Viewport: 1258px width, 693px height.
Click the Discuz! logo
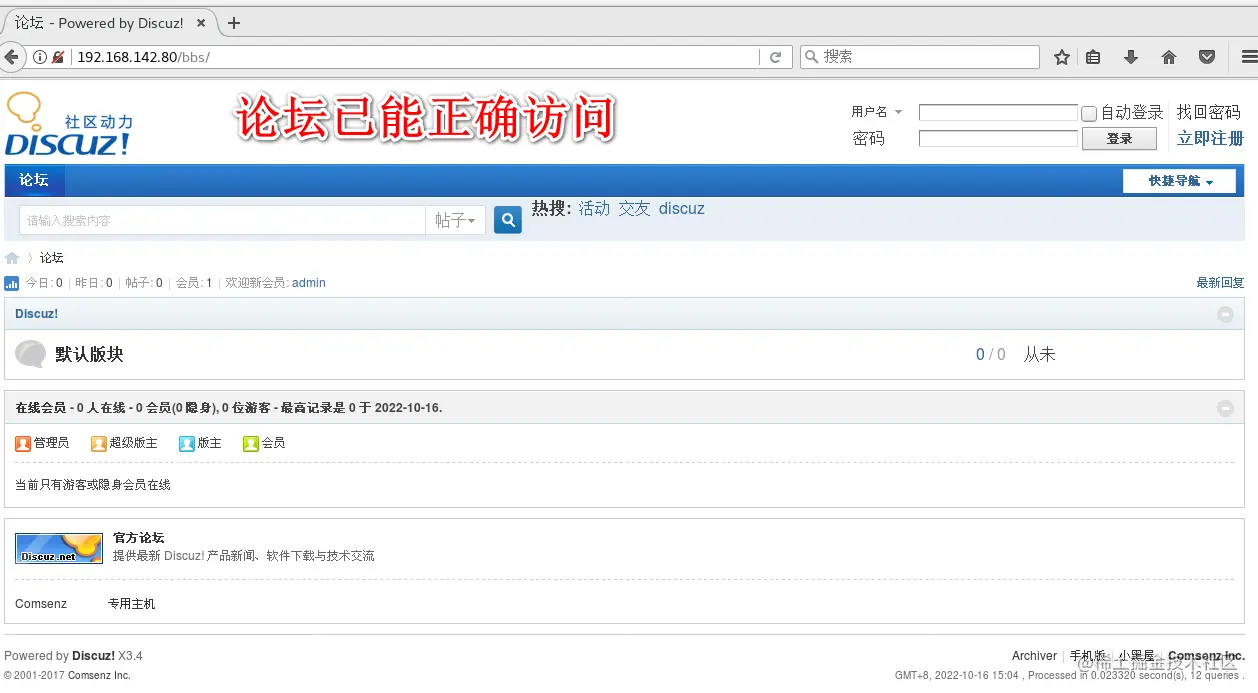(x=69, y=125)
